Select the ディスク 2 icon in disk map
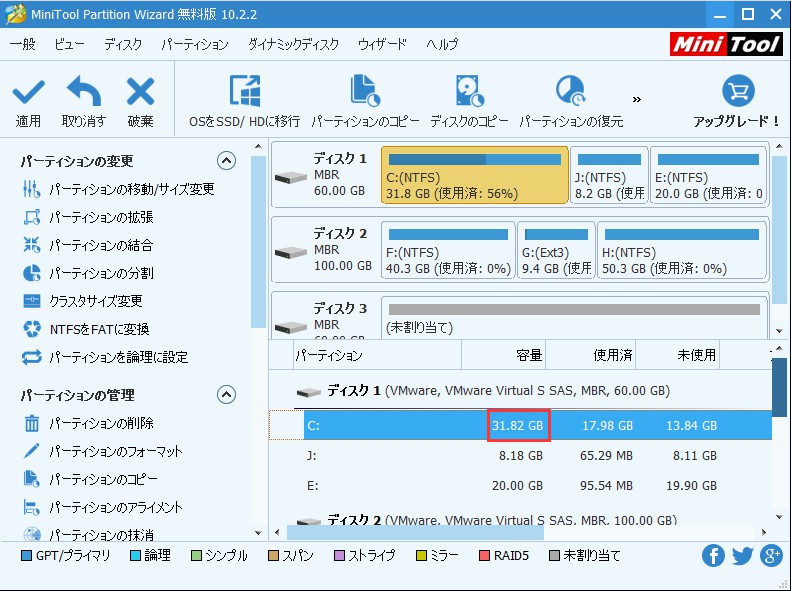 coord(291,252)
